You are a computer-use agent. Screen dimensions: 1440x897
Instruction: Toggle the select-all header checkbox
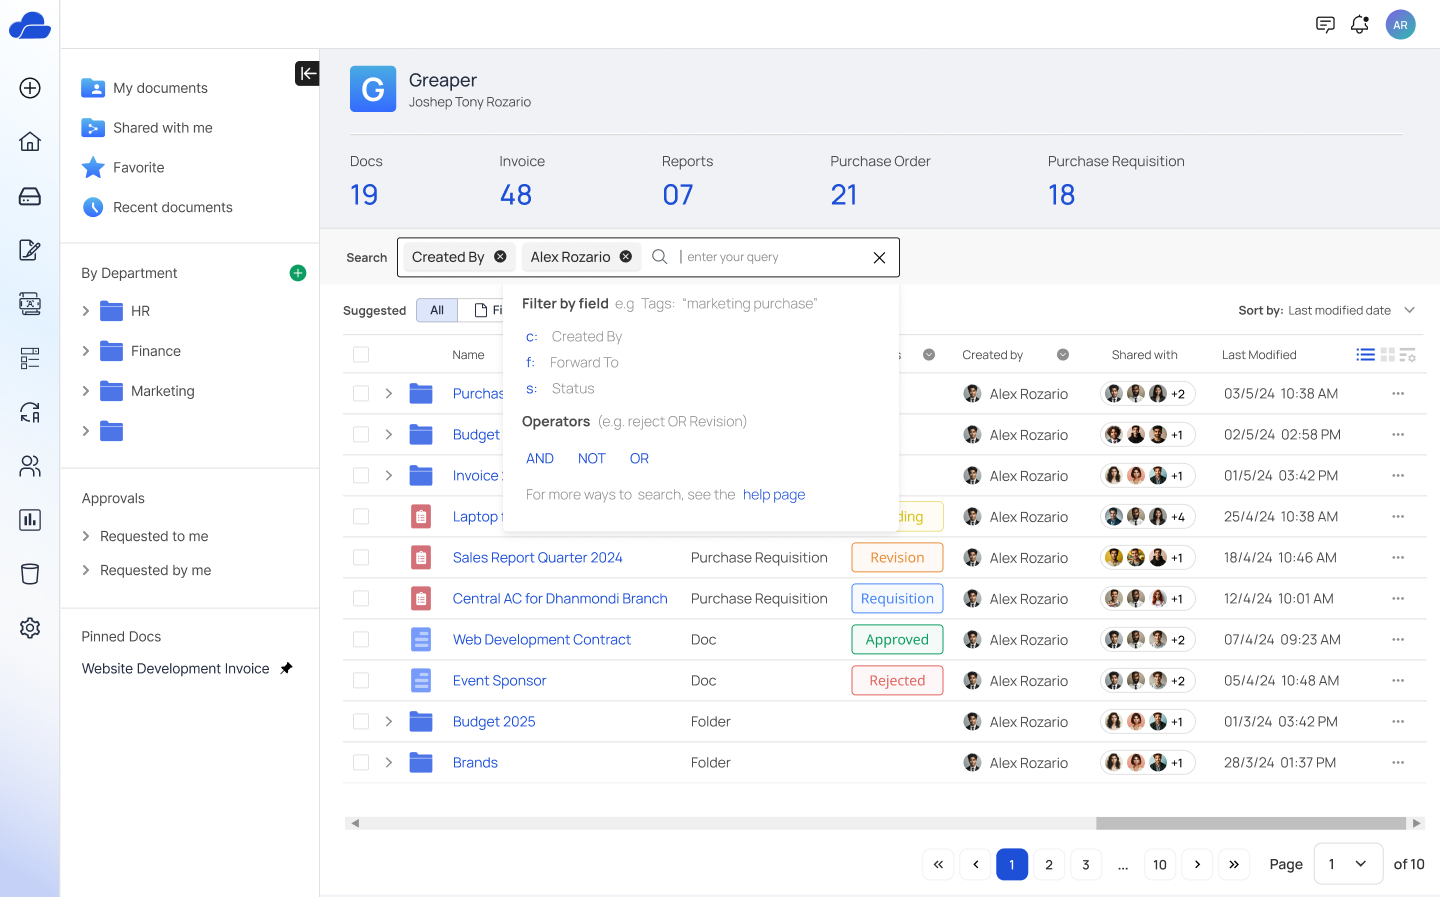tap(361, 355)
